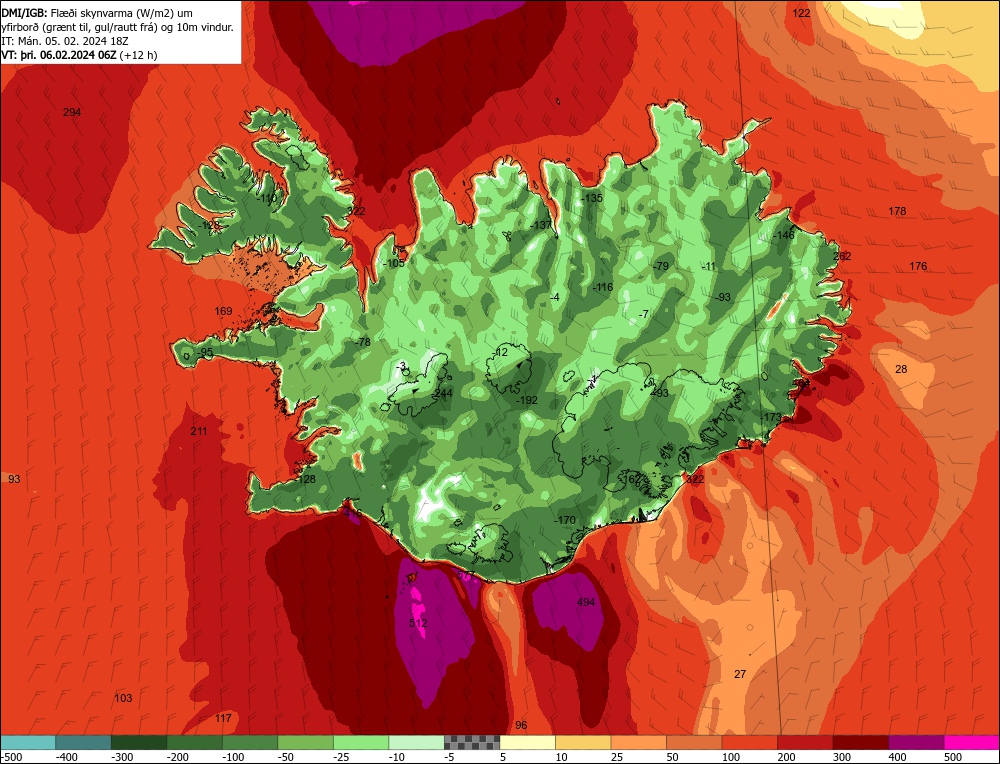Click the map value -78 in west Iceland
Viewport: 1000px width, 764px height.
click(x=362, y=342)
